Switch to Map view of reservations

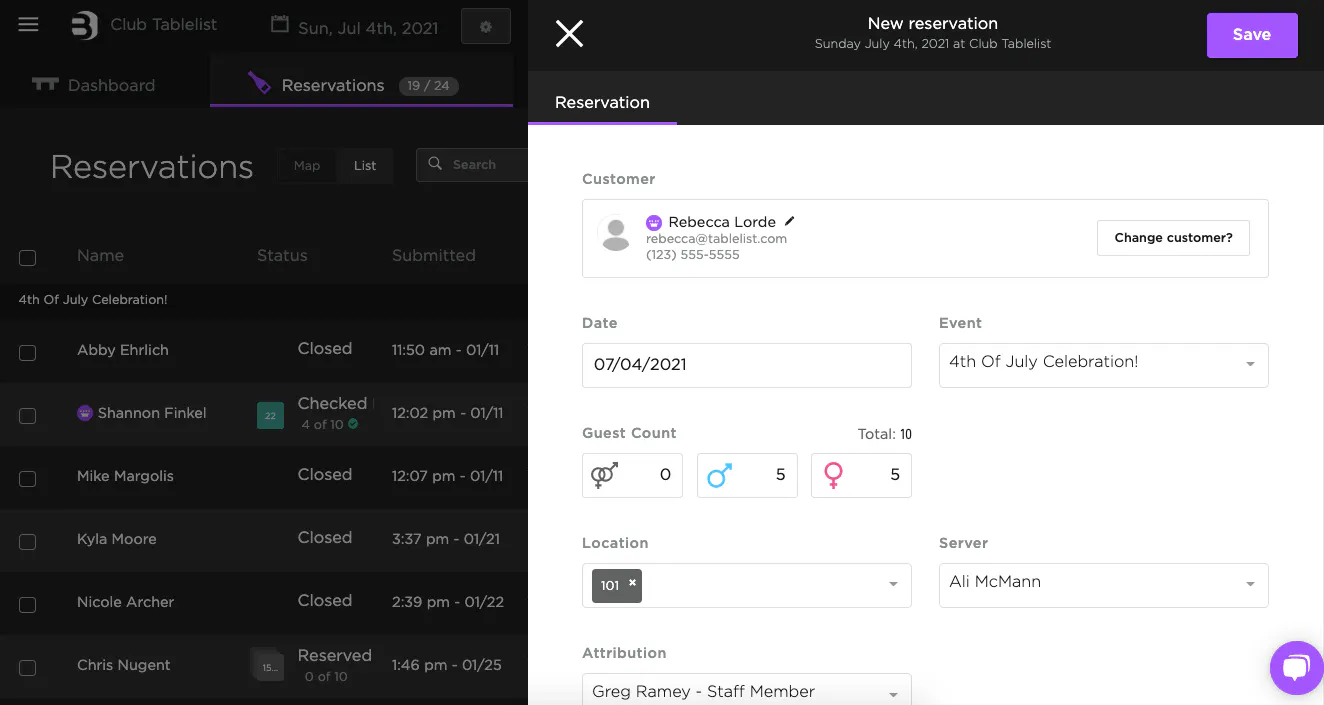pyautogui.click(x=307, y=165)
